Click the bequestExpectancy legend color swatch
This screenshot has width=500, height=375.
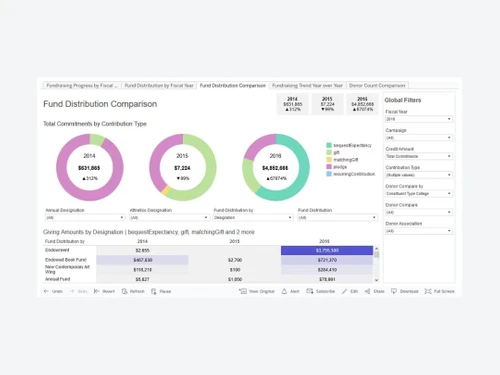(x=329, y=145)
